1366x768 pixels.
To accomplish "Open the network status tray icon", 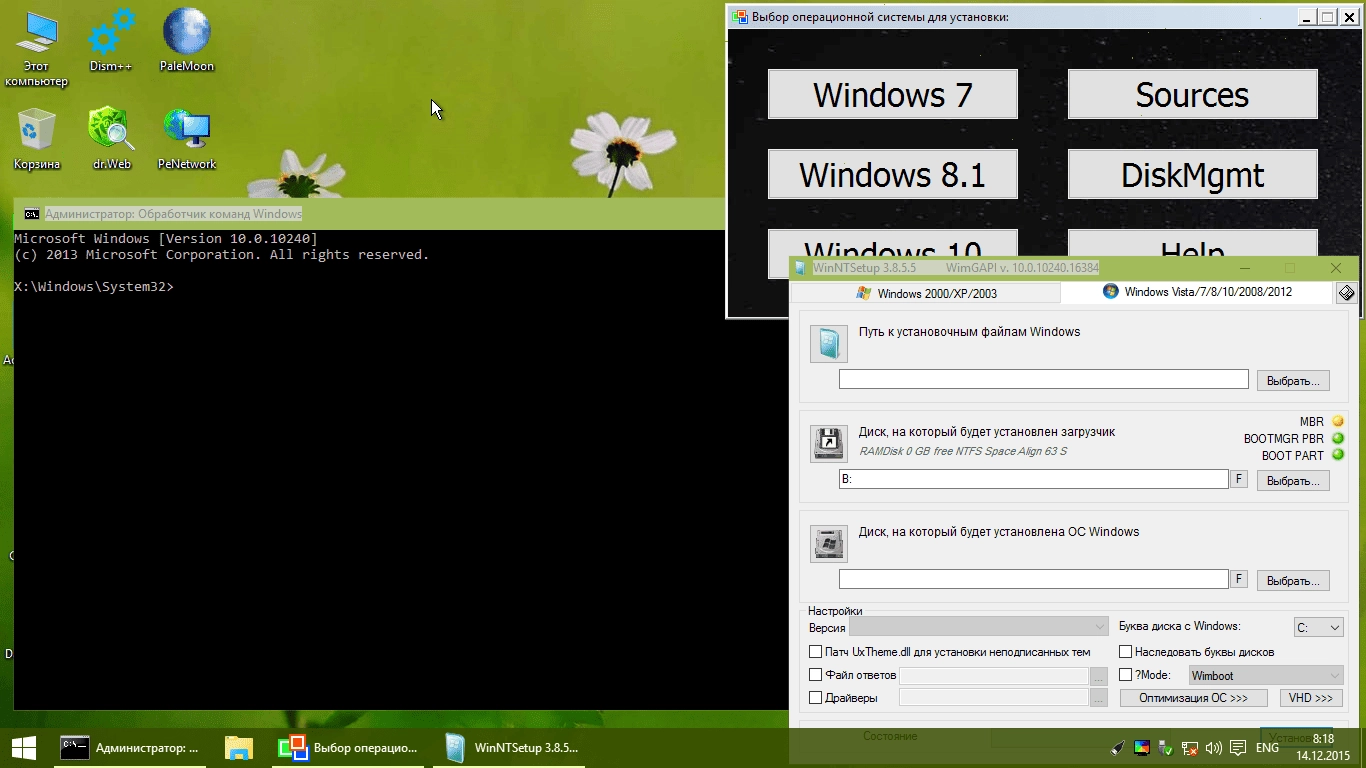I will (x=1190, y=748).
